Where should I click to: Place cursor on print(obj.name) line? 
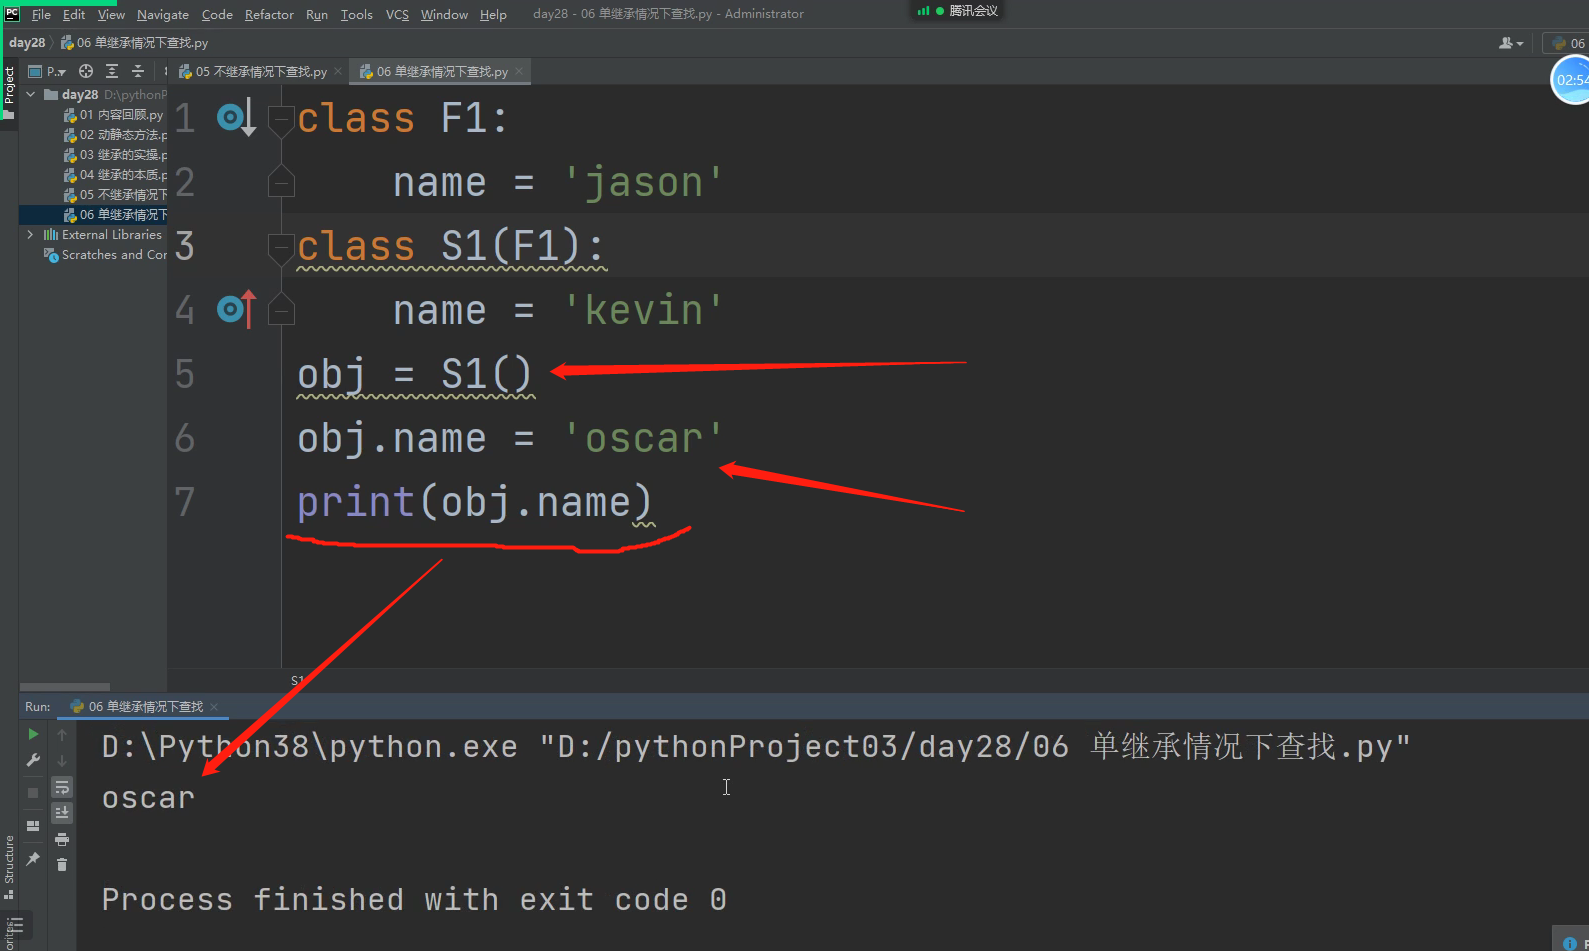475,502
